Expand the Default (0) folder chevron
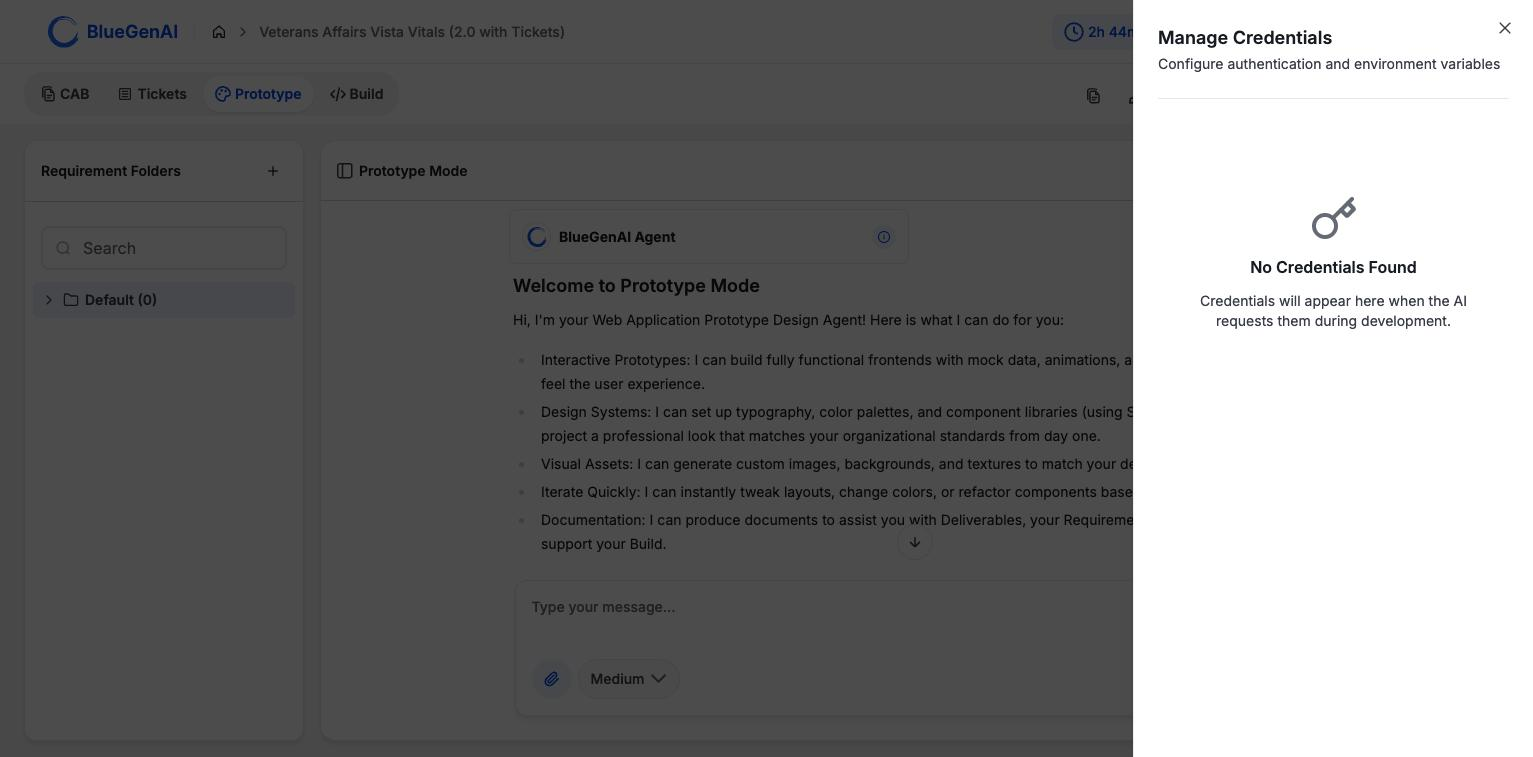Viewport: 1533px width, 757px height. [x=48, y=300]
